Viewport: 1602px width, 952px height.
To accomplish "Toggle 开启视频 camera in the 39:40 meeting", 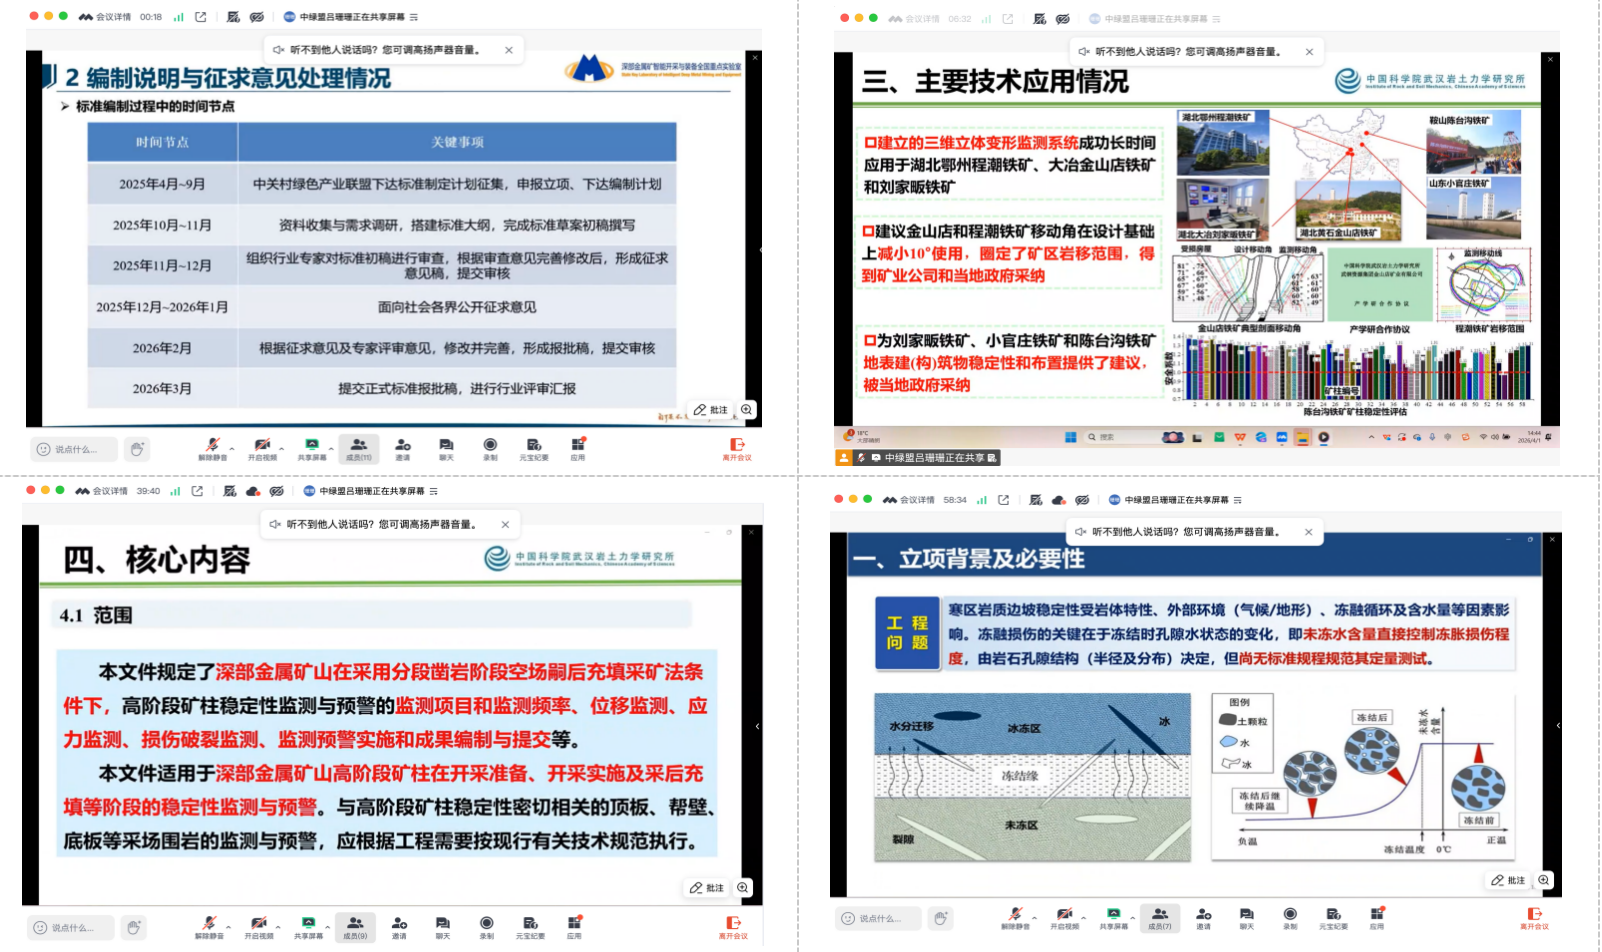I will (x=258, y=926).
